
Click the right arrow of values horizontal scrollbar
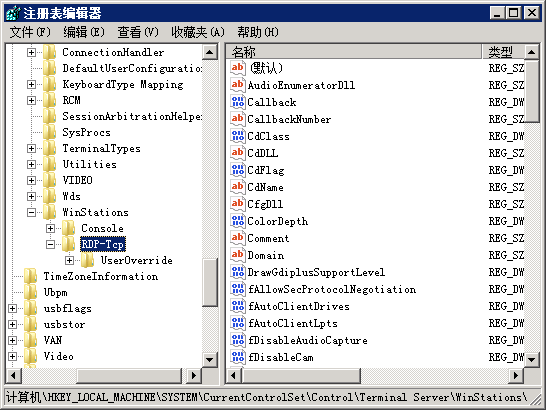(x=516, y=376)
